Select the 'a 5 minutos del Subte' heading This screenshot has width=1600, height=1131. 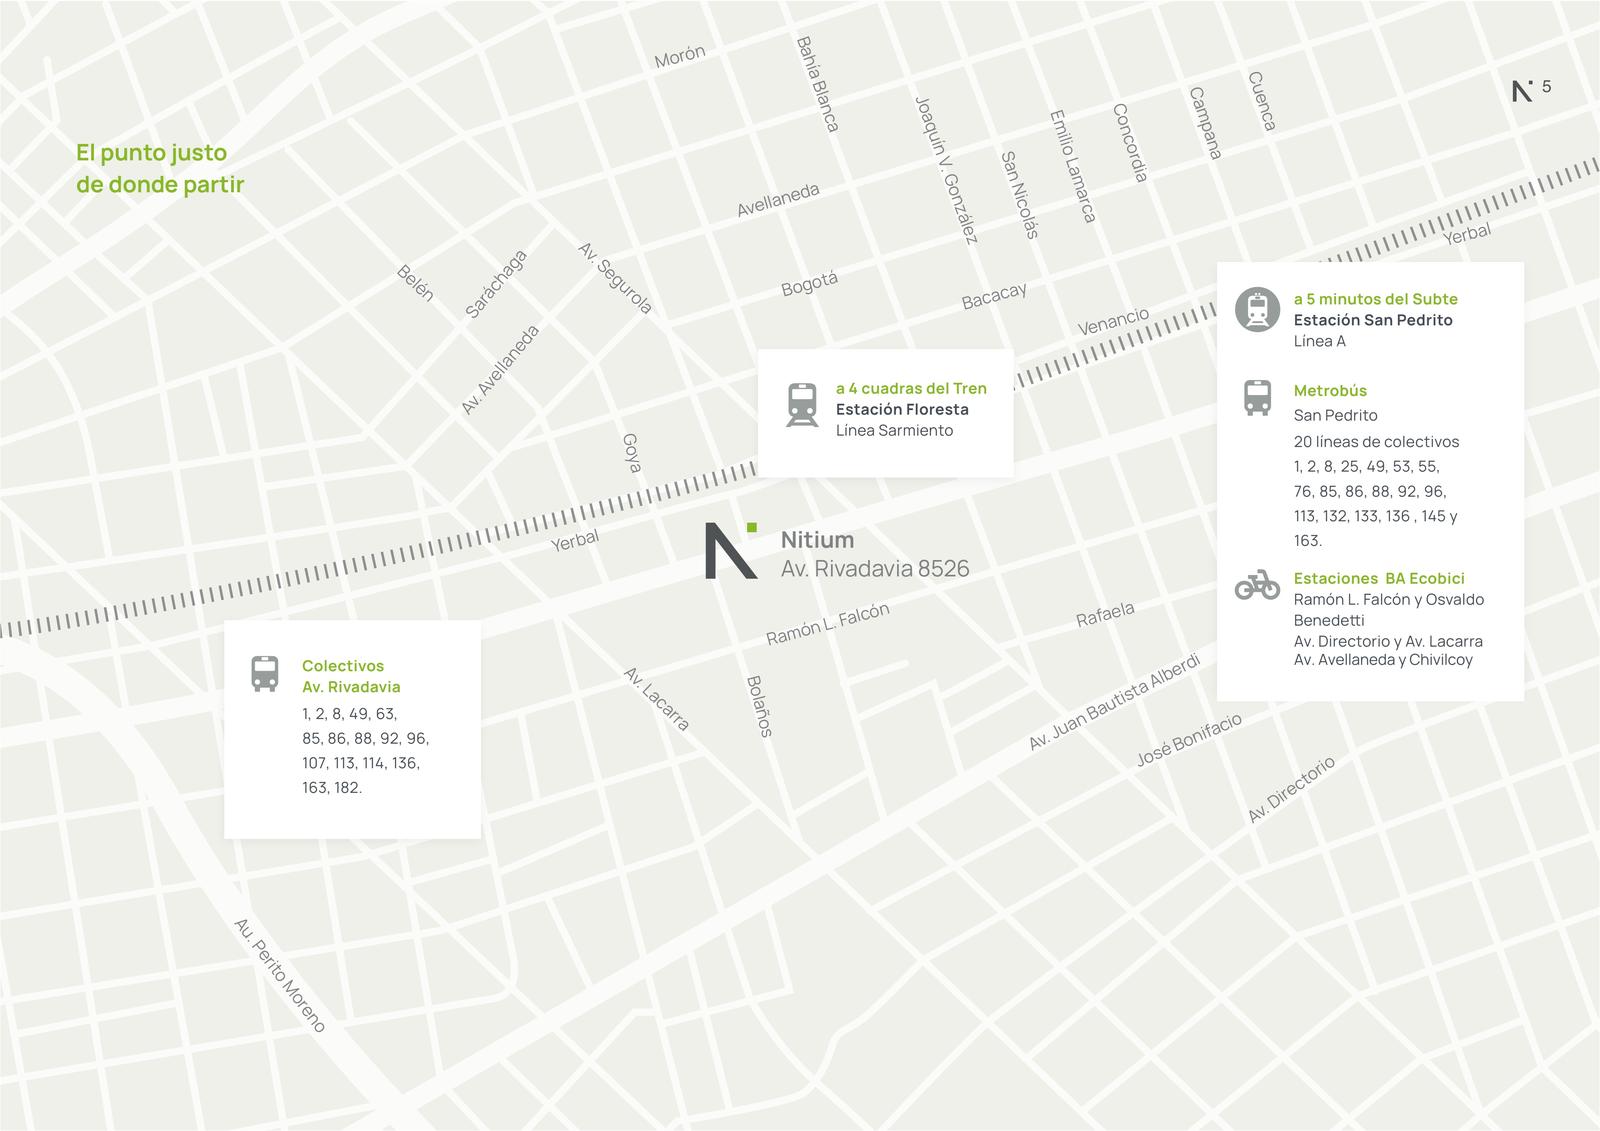[1375, 299]
